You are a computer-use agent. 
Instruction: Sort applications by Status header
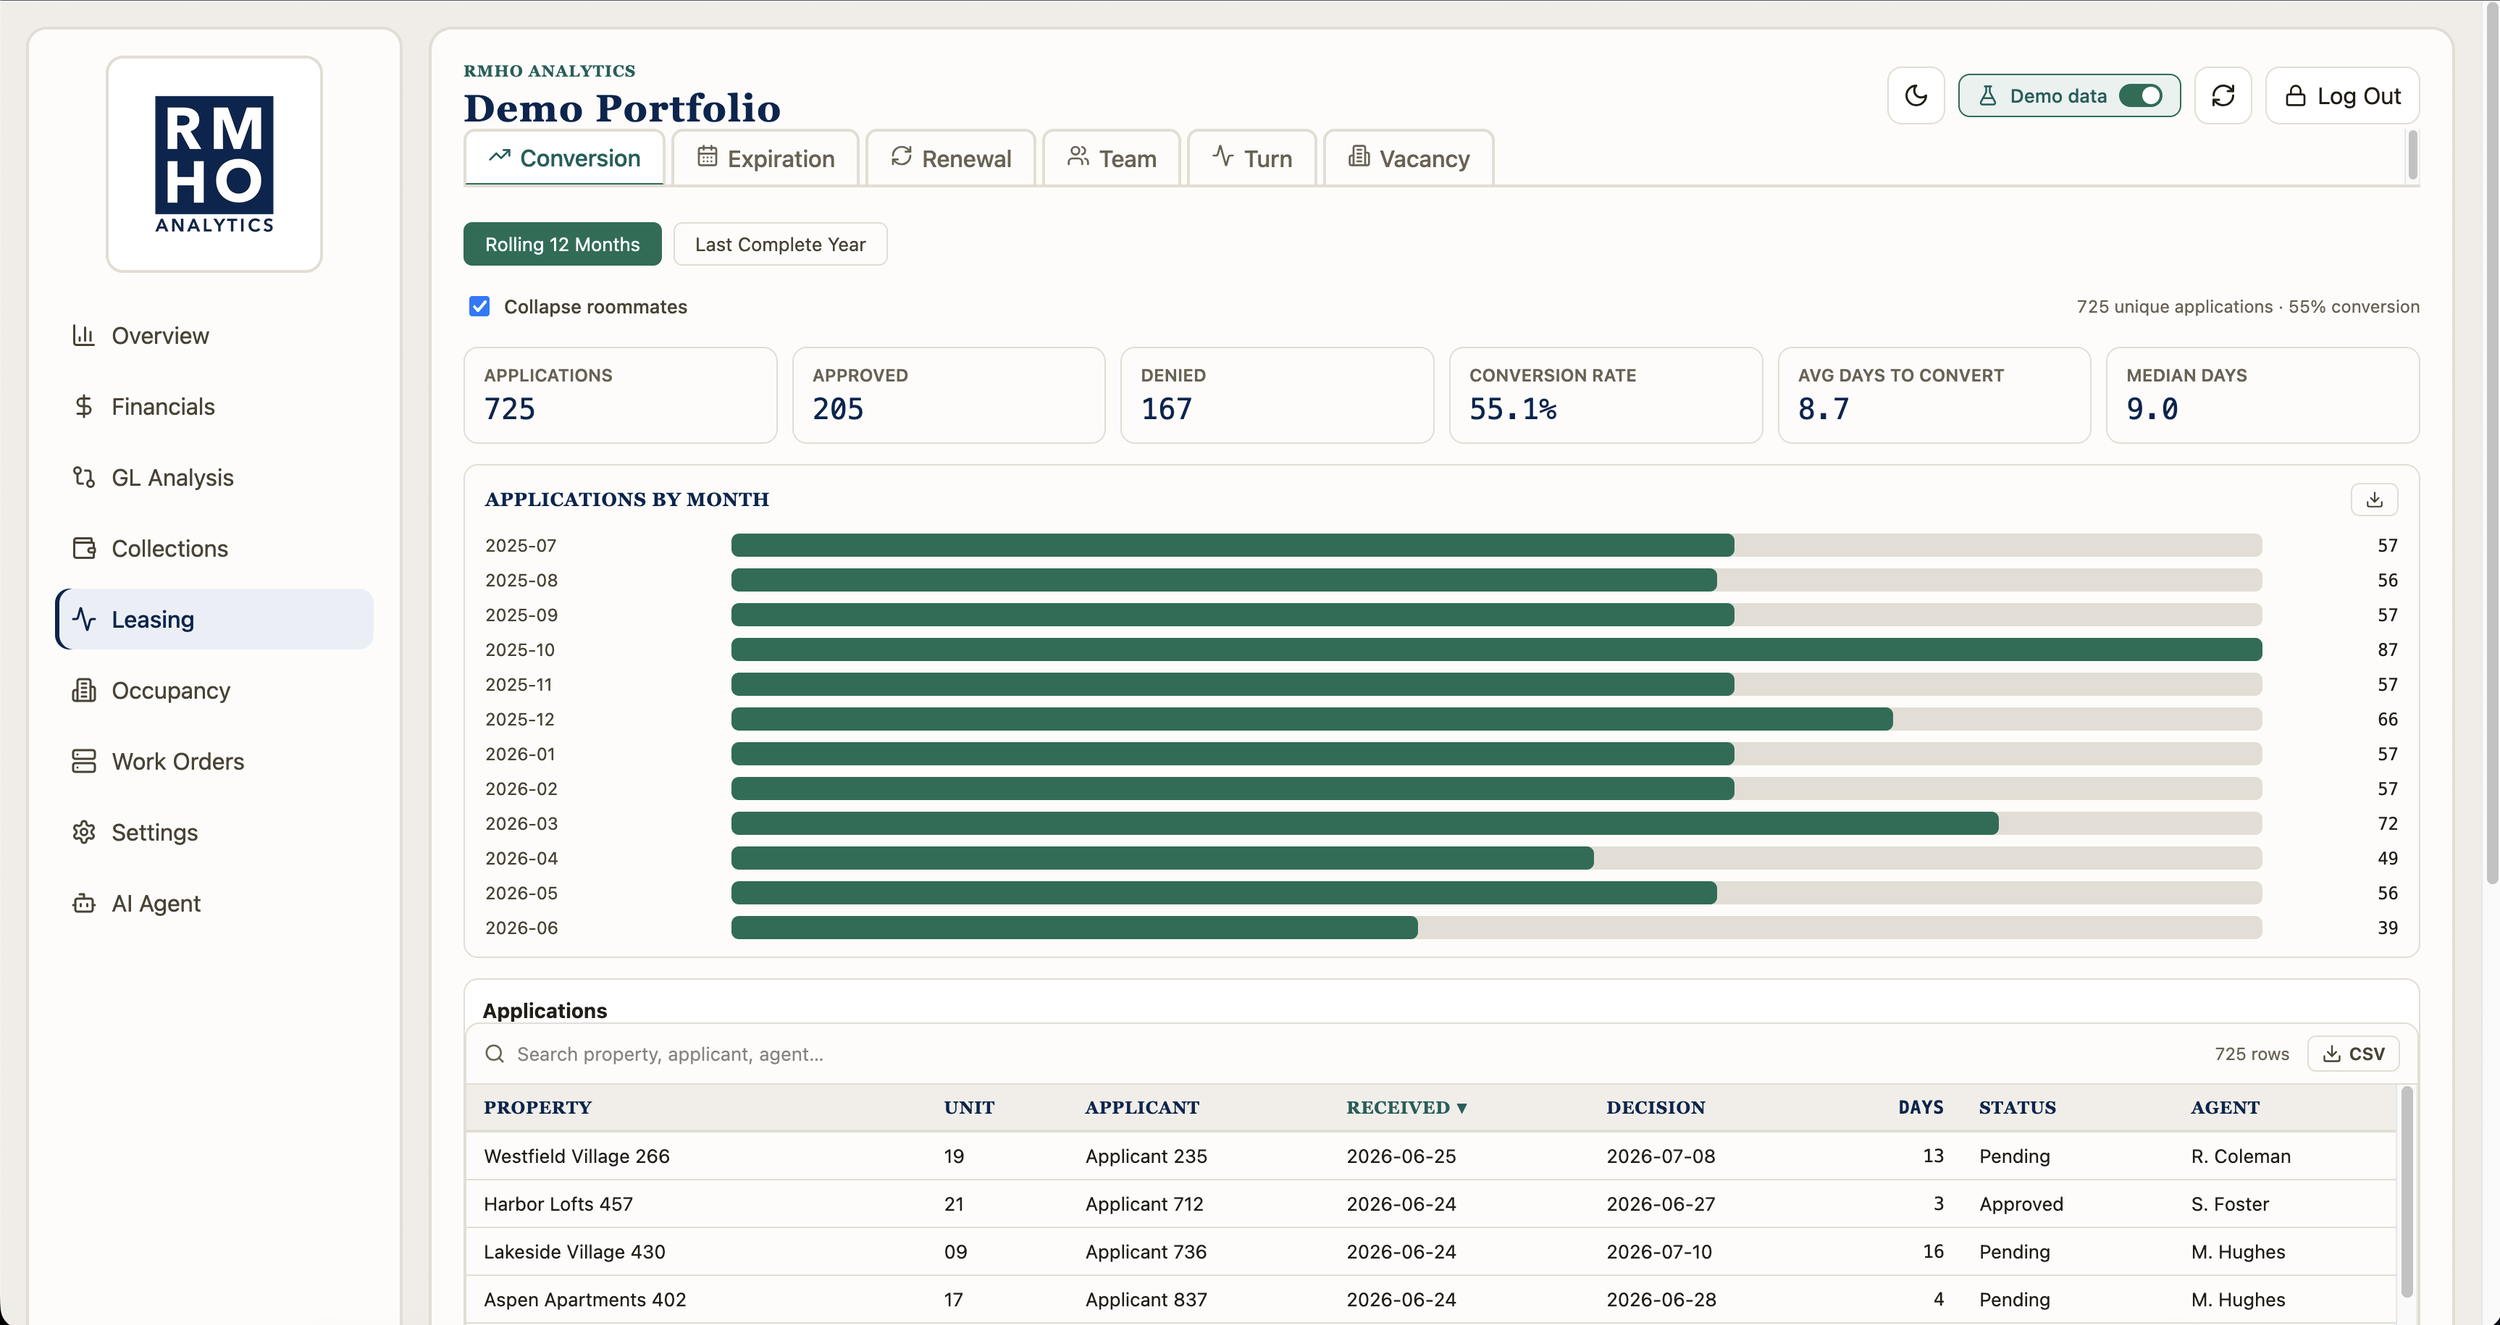point(2017,1108)
